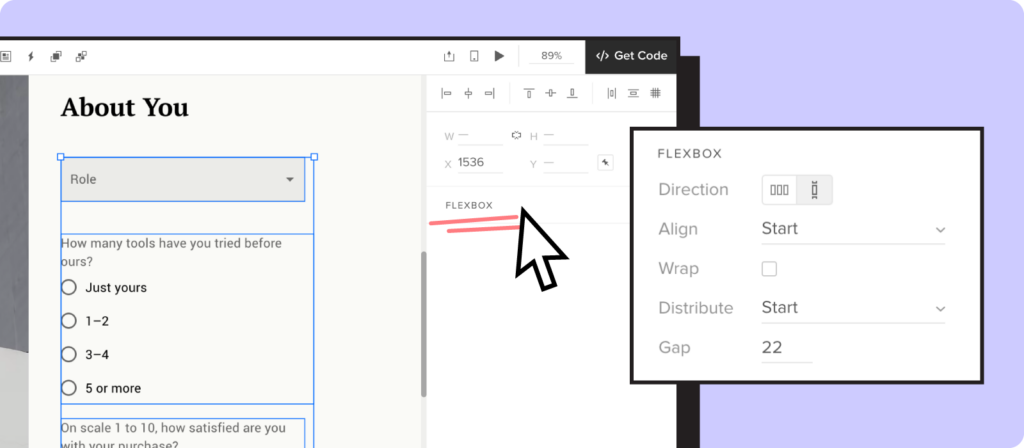Select the "Just yours" radio option
Screen dimensions: 1024x448
tap(69, 287)
